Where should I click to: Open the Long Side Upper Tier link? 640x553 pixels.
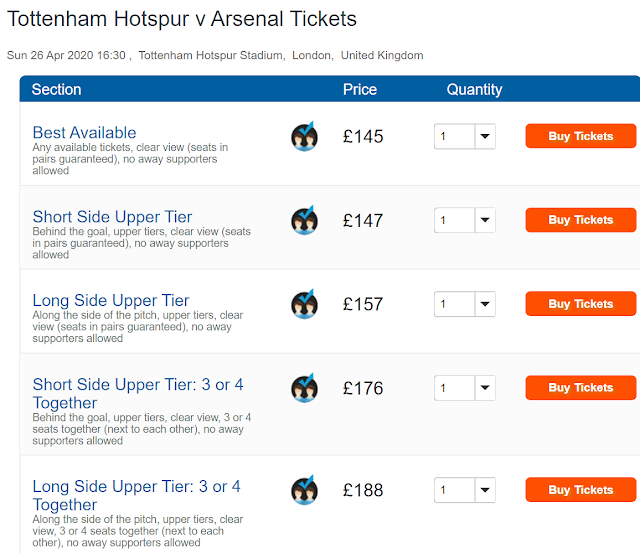click(x=110, y=300)
